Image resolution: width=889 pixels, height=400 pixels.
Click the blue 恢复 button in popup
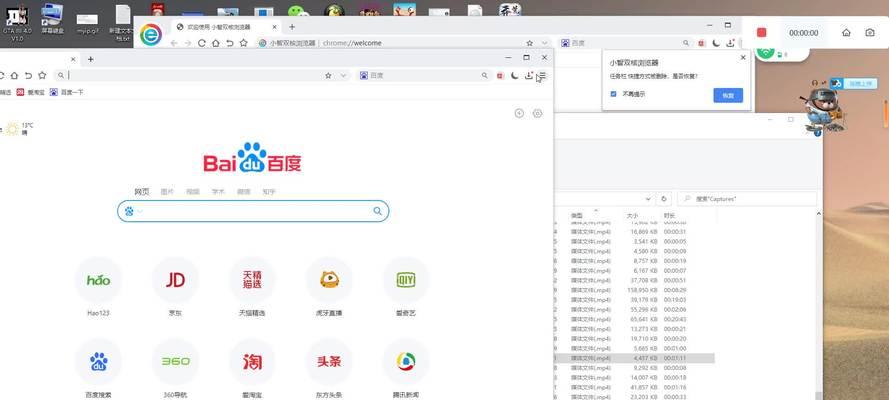728,95
